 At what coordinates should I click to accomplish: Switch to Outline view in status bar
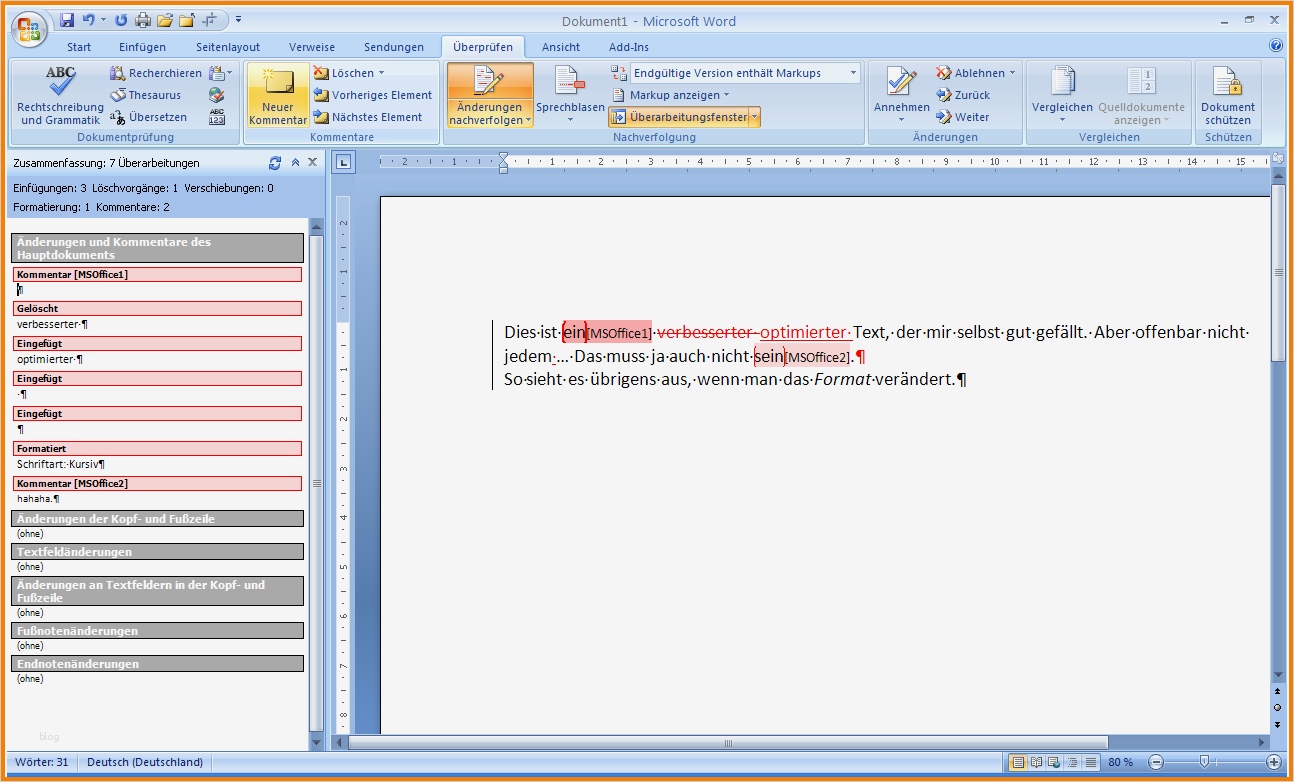(x=1073, y=762)
